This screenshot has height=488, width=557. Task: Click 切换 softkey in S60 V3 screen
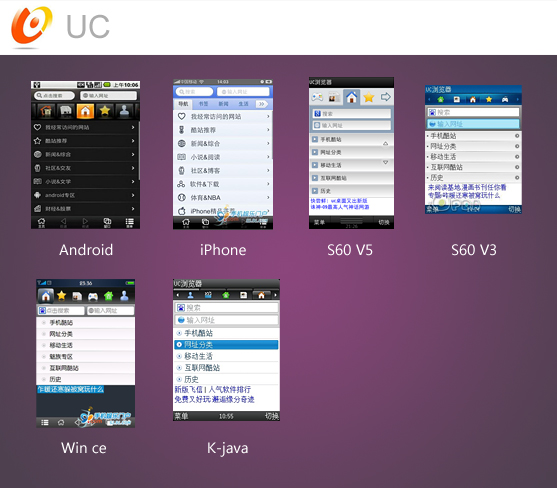click(514, 210)
